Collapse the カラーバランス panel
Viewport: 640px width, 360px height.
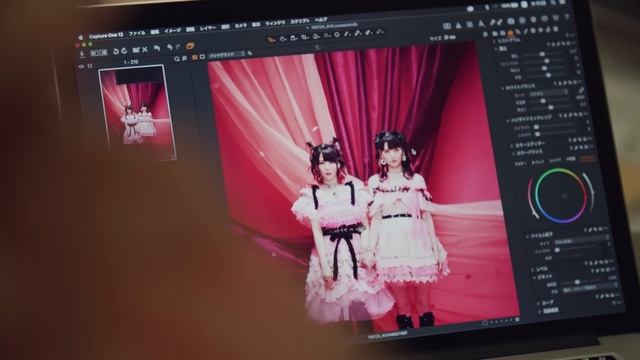[513, 153]
